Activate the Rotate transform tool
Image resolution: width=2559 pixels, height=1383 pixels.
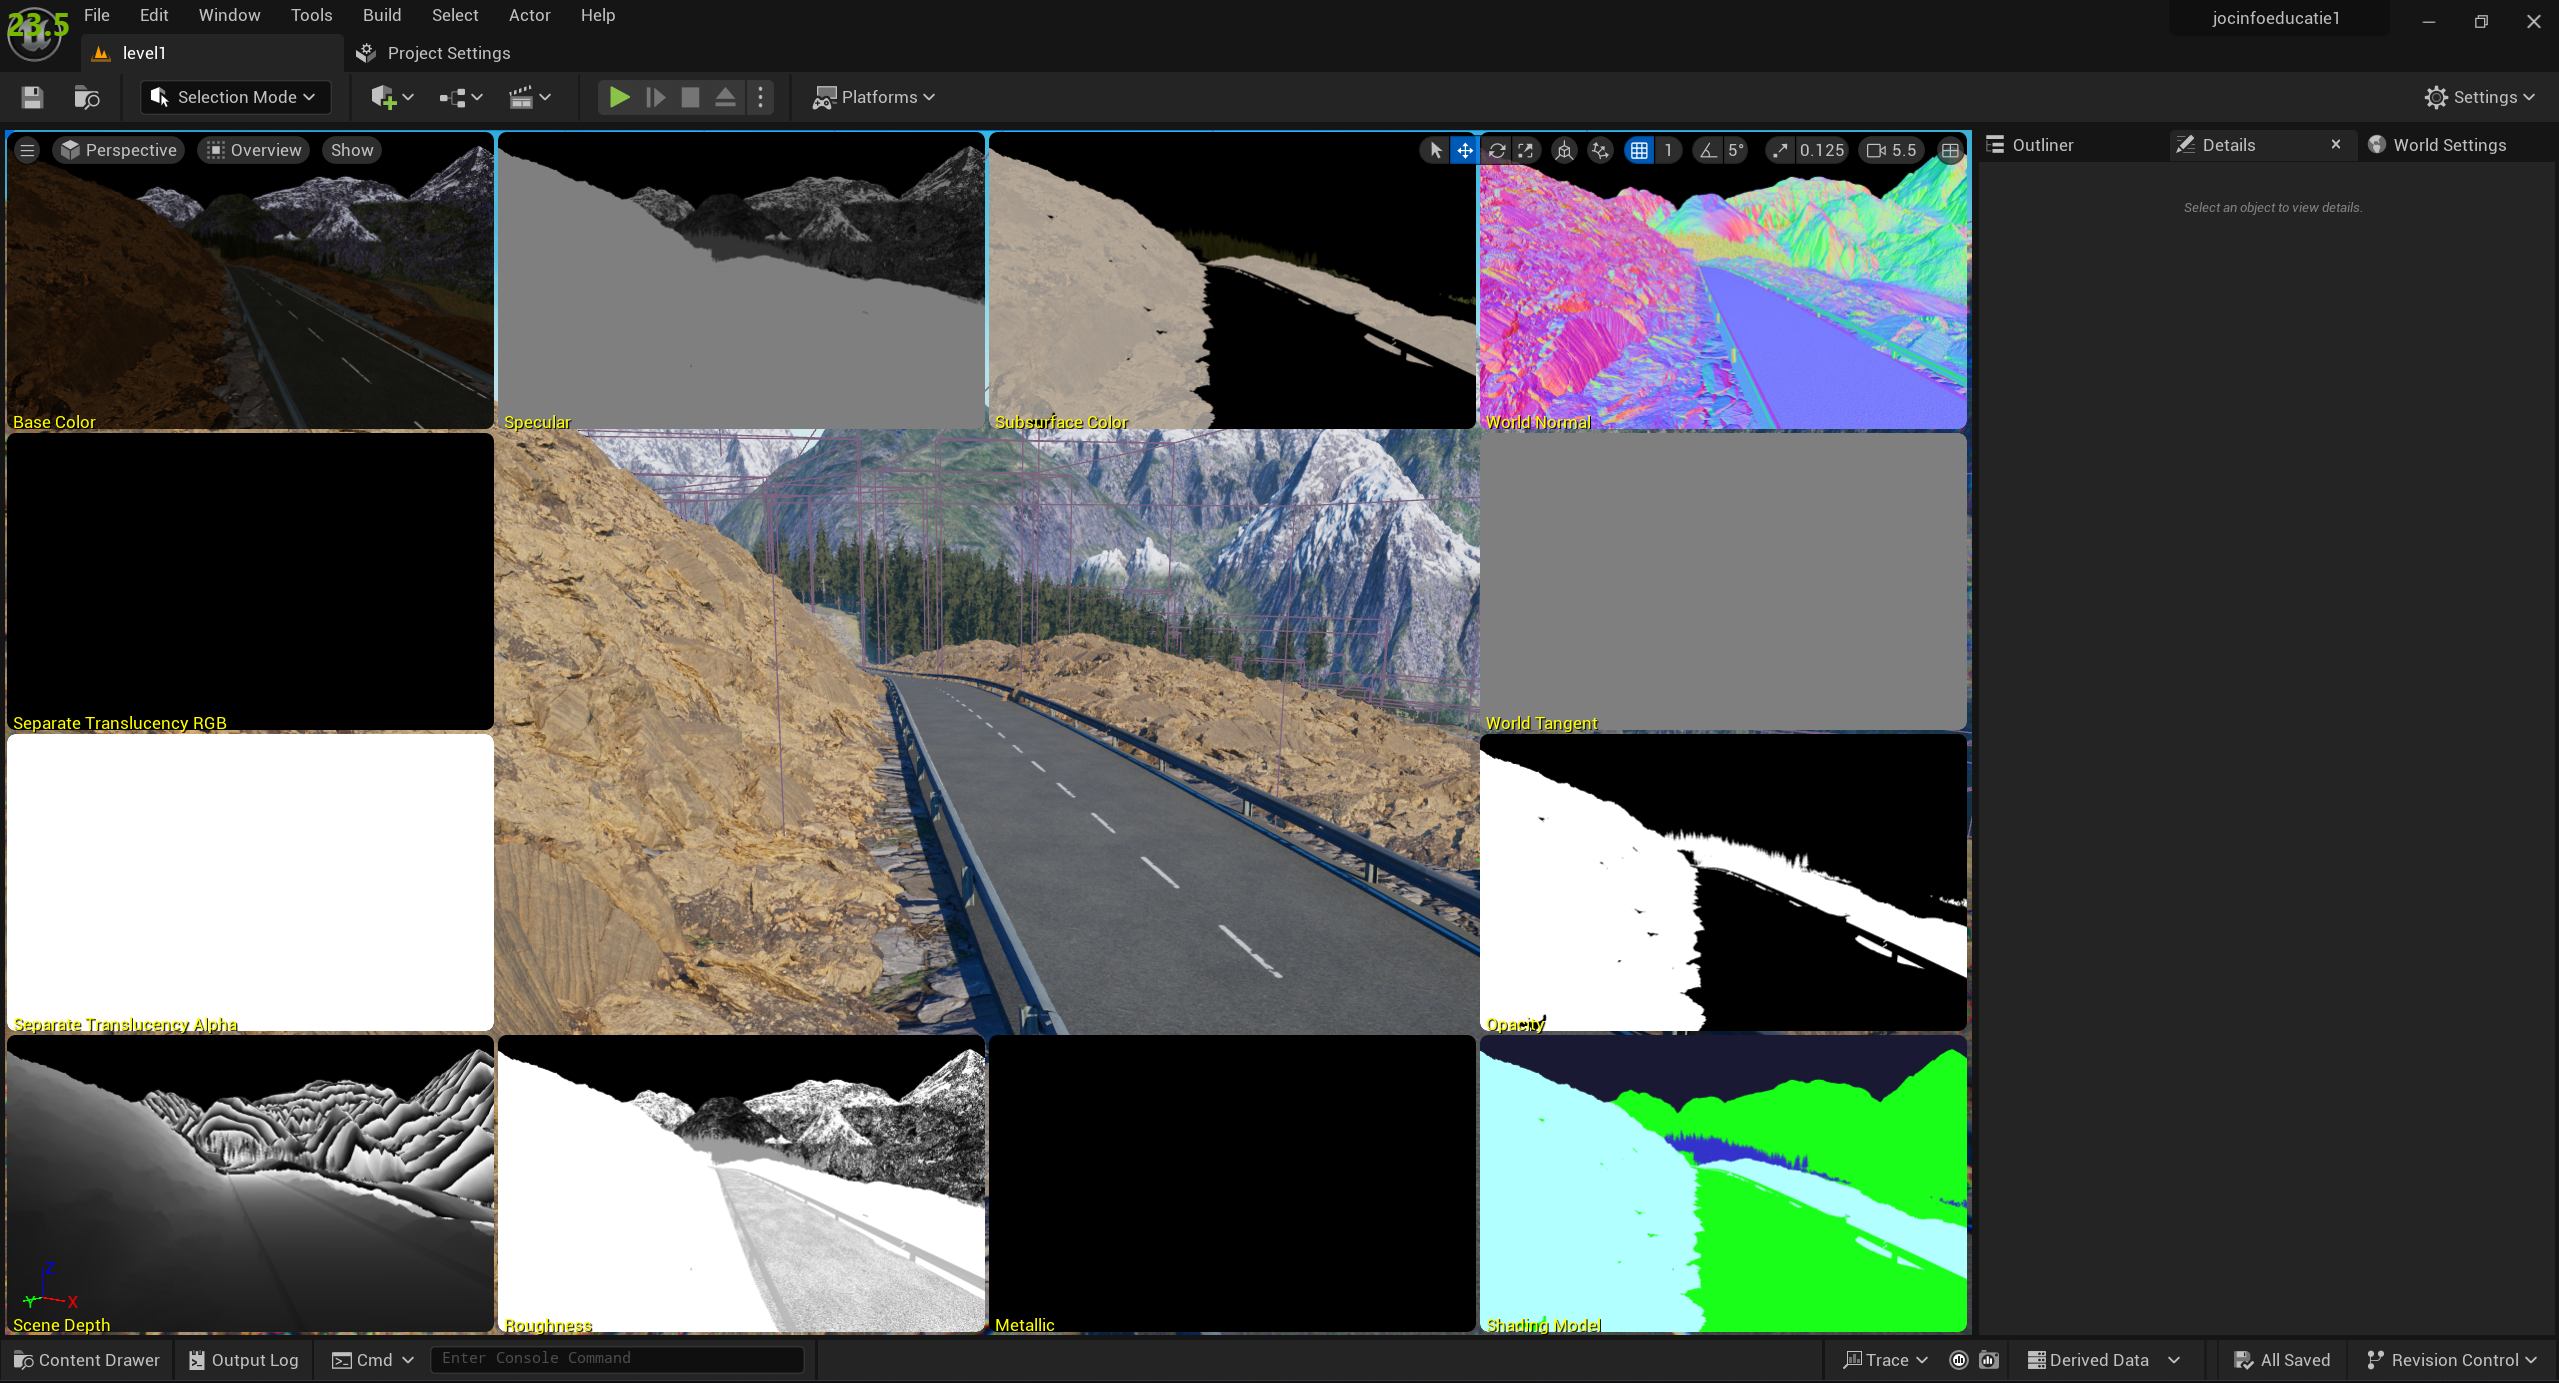point(1495,150)
